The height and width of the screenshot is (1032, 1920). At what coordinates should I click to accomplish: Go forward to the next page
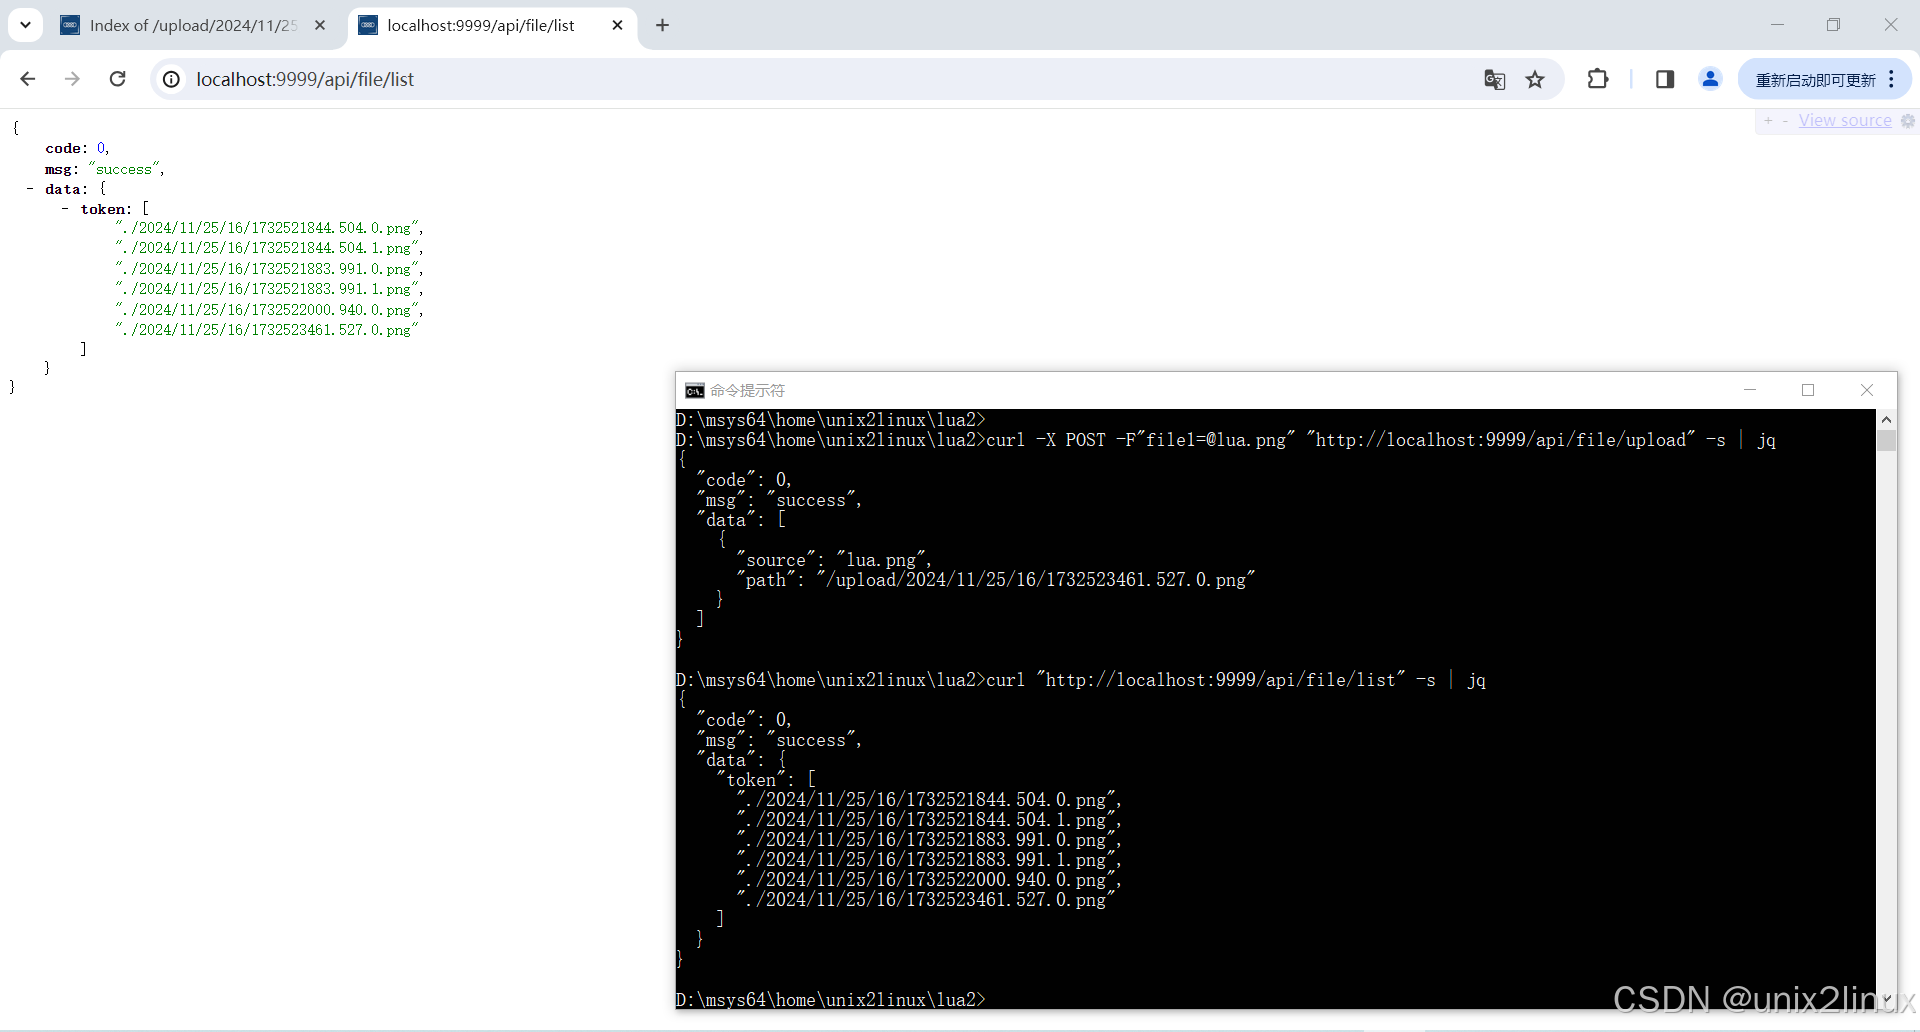pos(72,79)
